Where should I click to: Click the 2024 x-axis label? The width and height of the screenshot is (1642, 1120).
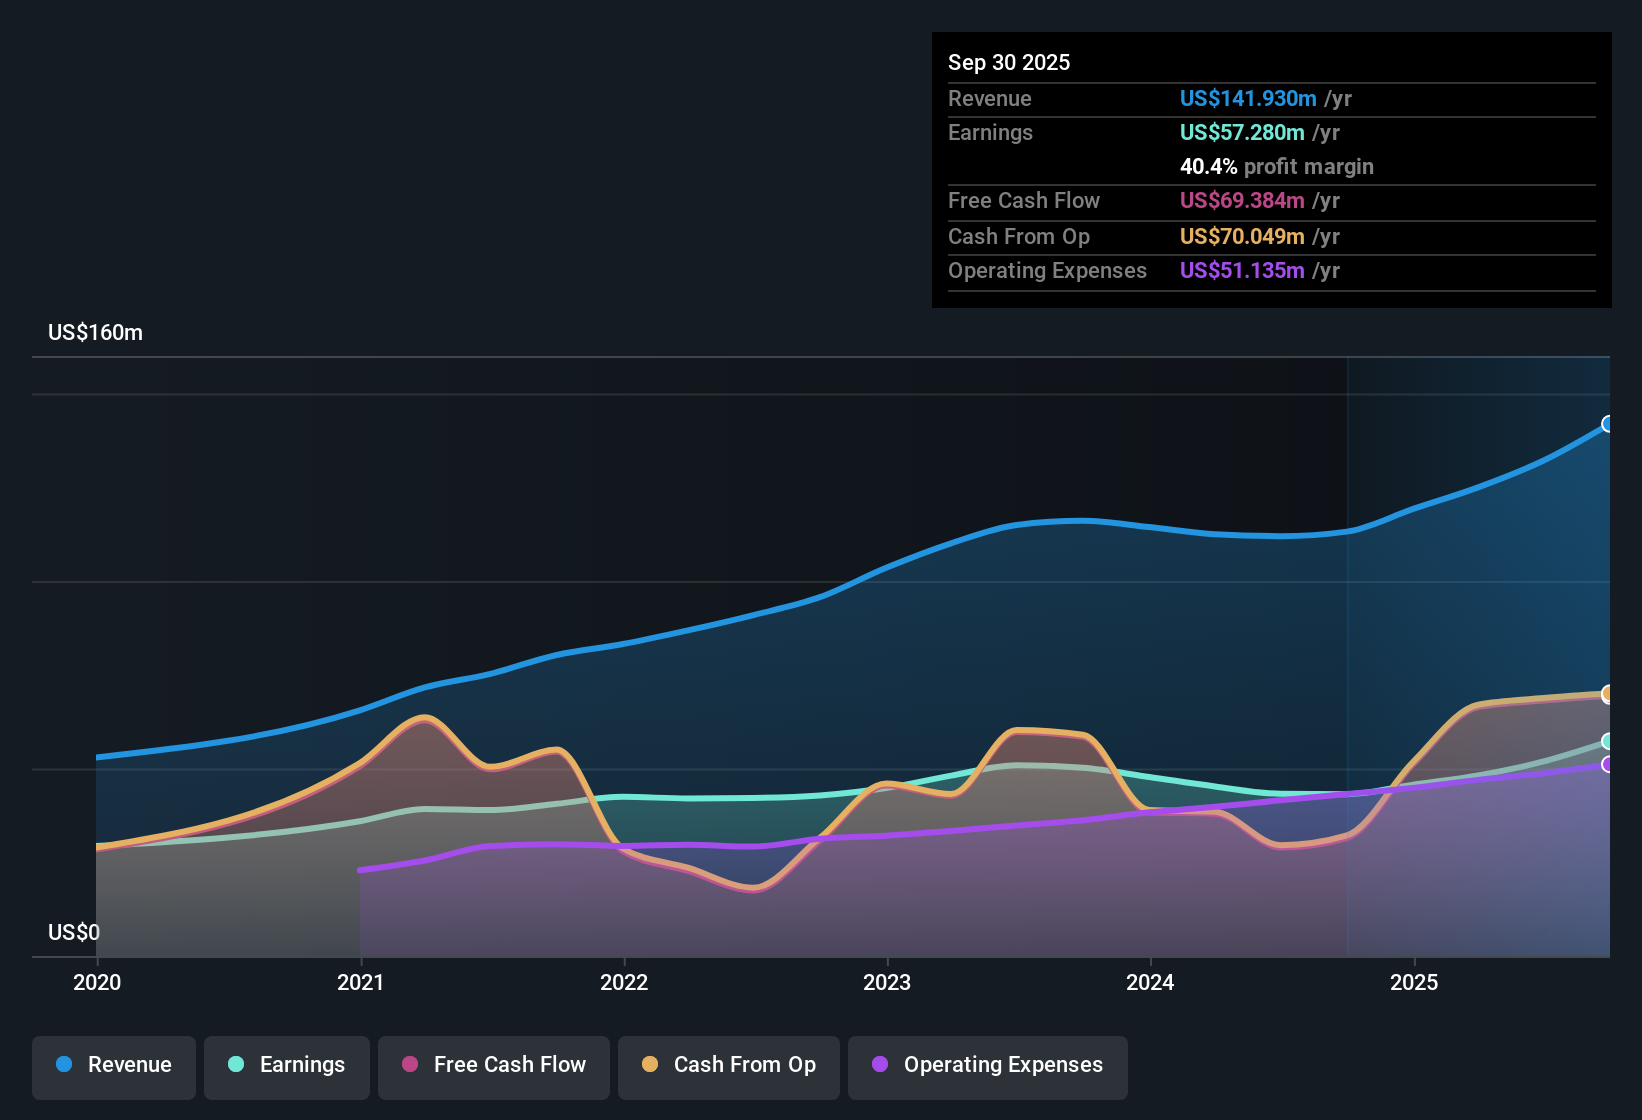coord(1150,982)
